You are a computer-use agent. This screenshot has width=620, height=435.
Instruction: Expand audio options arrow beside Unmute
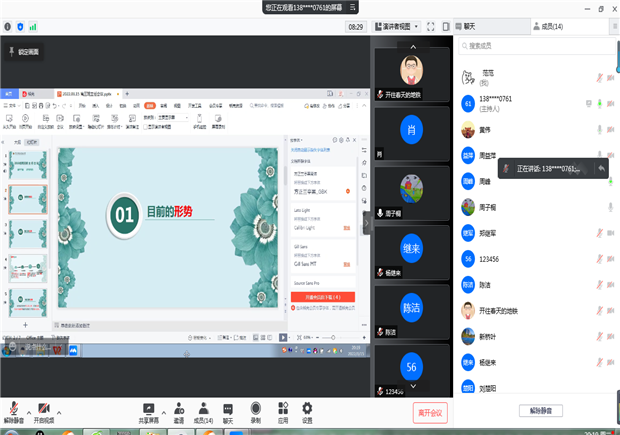pos(28,412)
